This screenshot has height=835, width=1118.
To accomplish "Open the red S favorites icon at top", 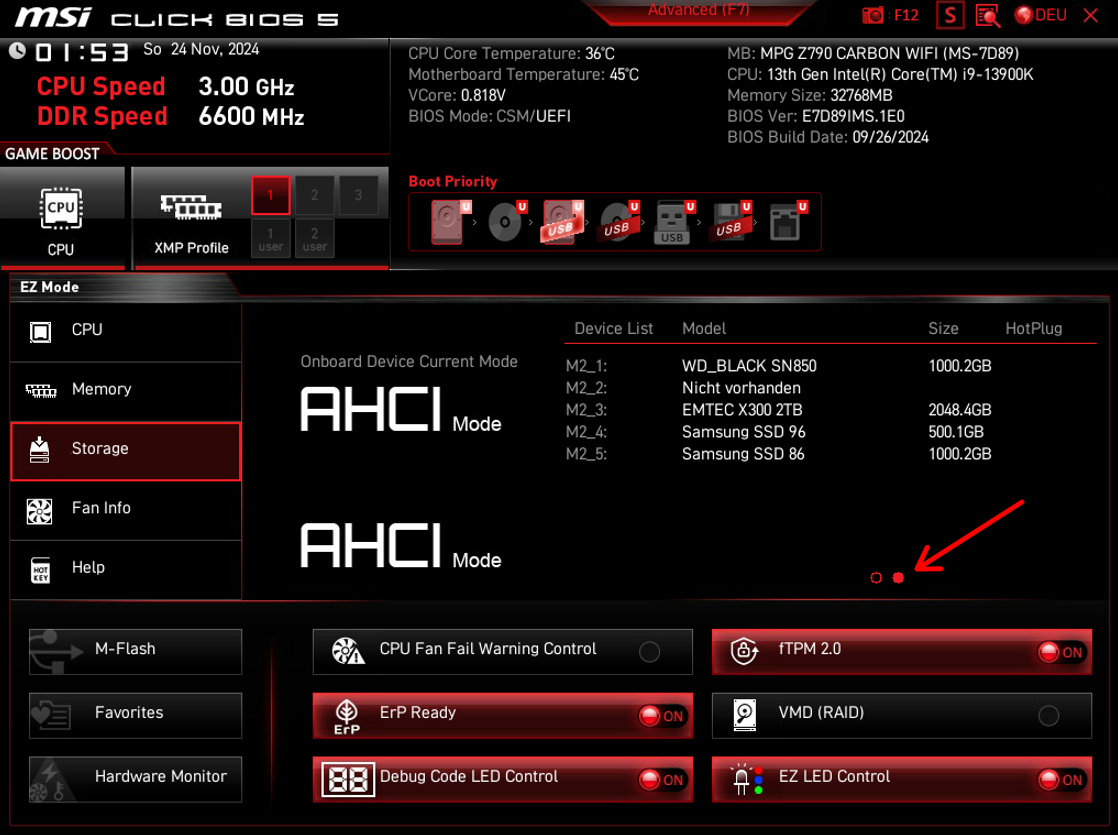I will pyautogui.click(x=950, y=15).
